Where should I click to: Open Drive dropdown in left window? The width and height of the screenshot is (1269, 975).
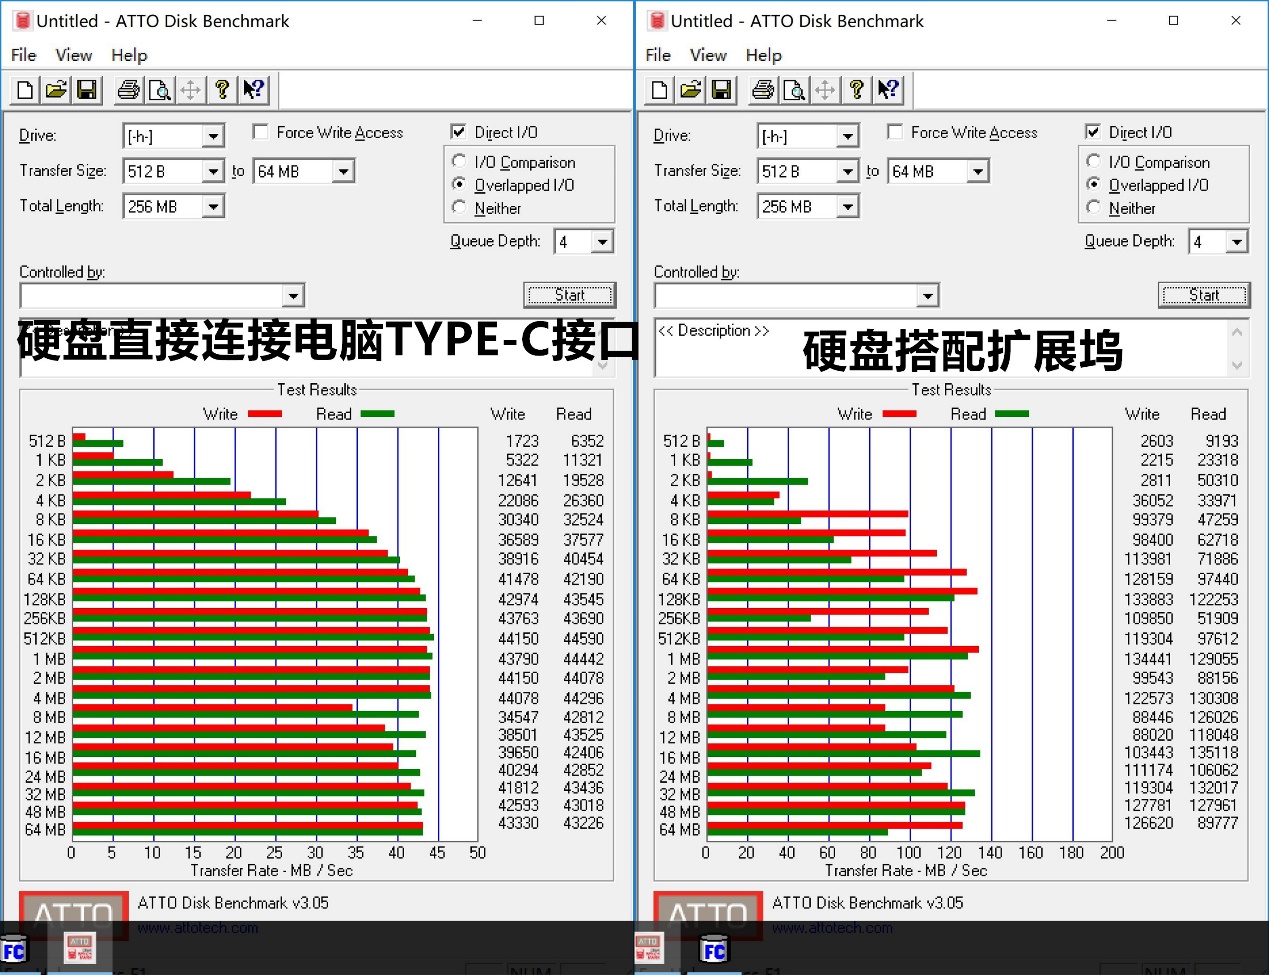pyautogui.click(x=213, y=136)
